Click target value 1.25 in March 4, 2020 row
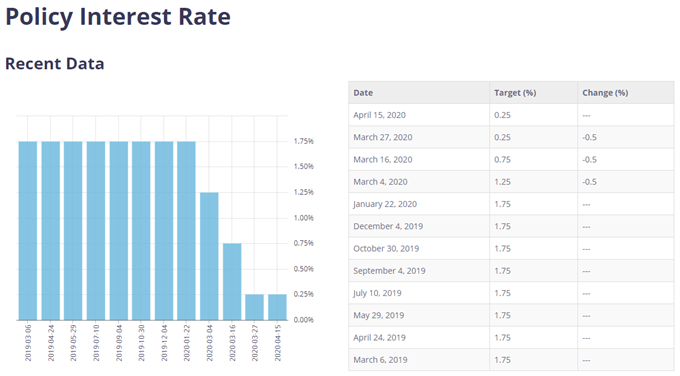Image resolution: width=680 pixels, height=376 pixels. click(x=502, y=182)
